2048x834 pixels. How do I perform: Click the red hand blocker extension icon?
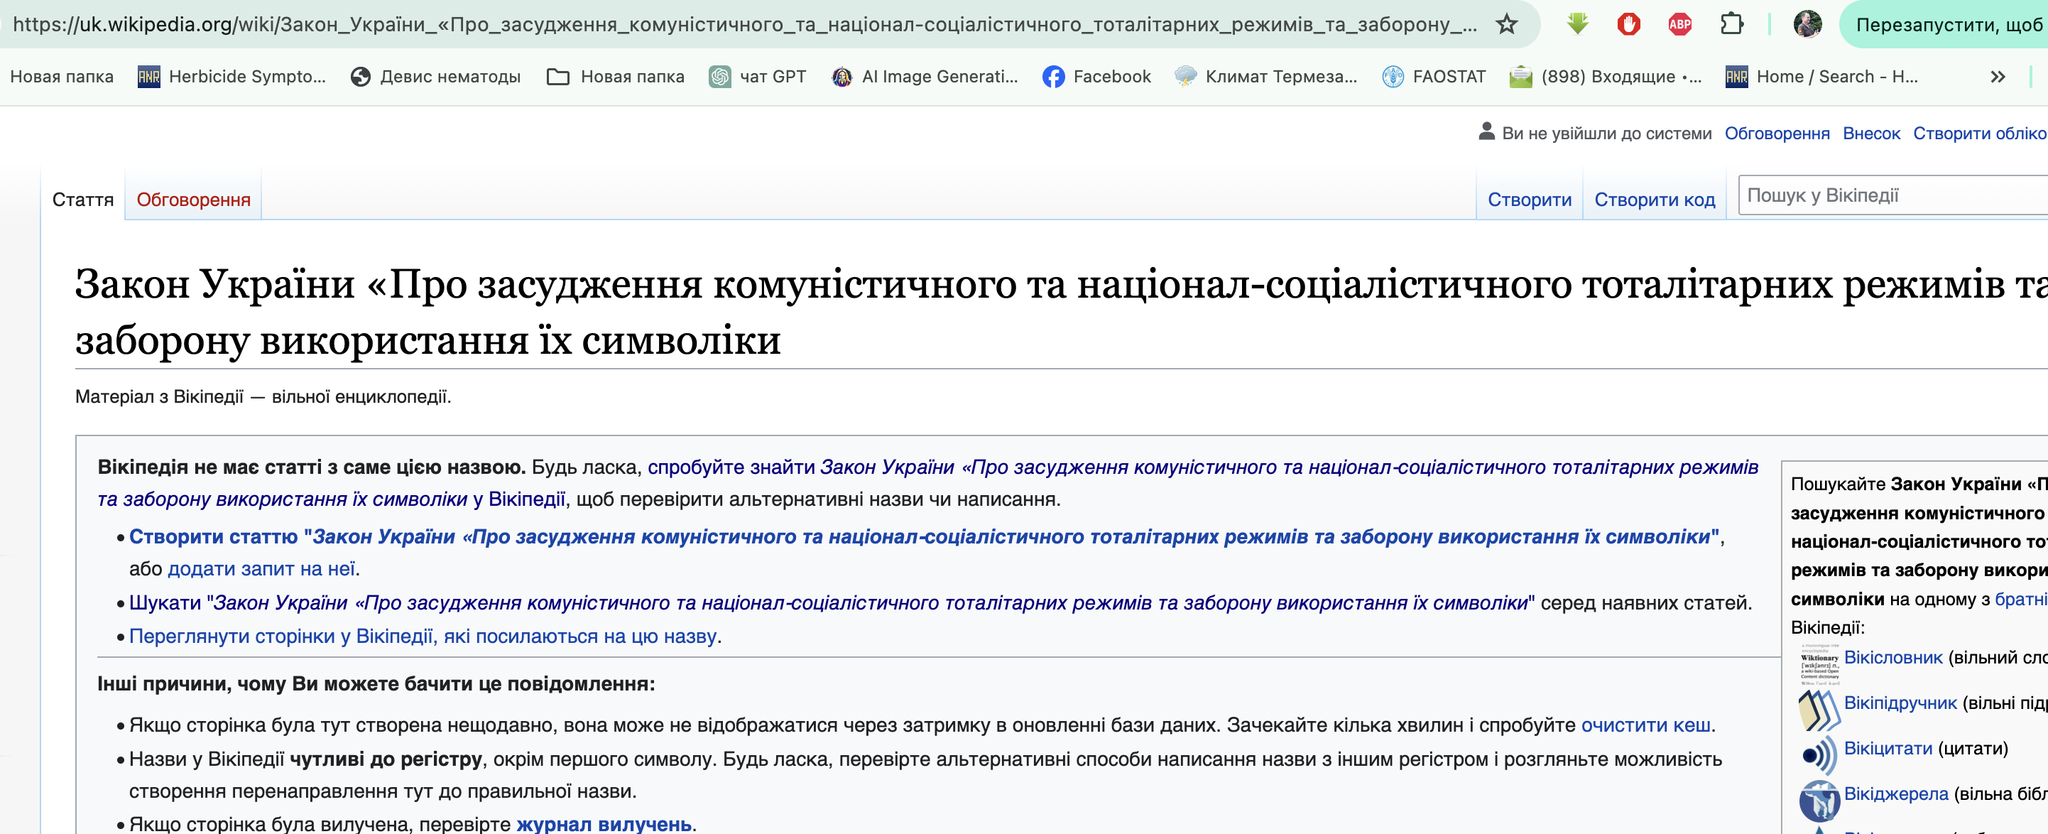click(x=1629, y=24)
